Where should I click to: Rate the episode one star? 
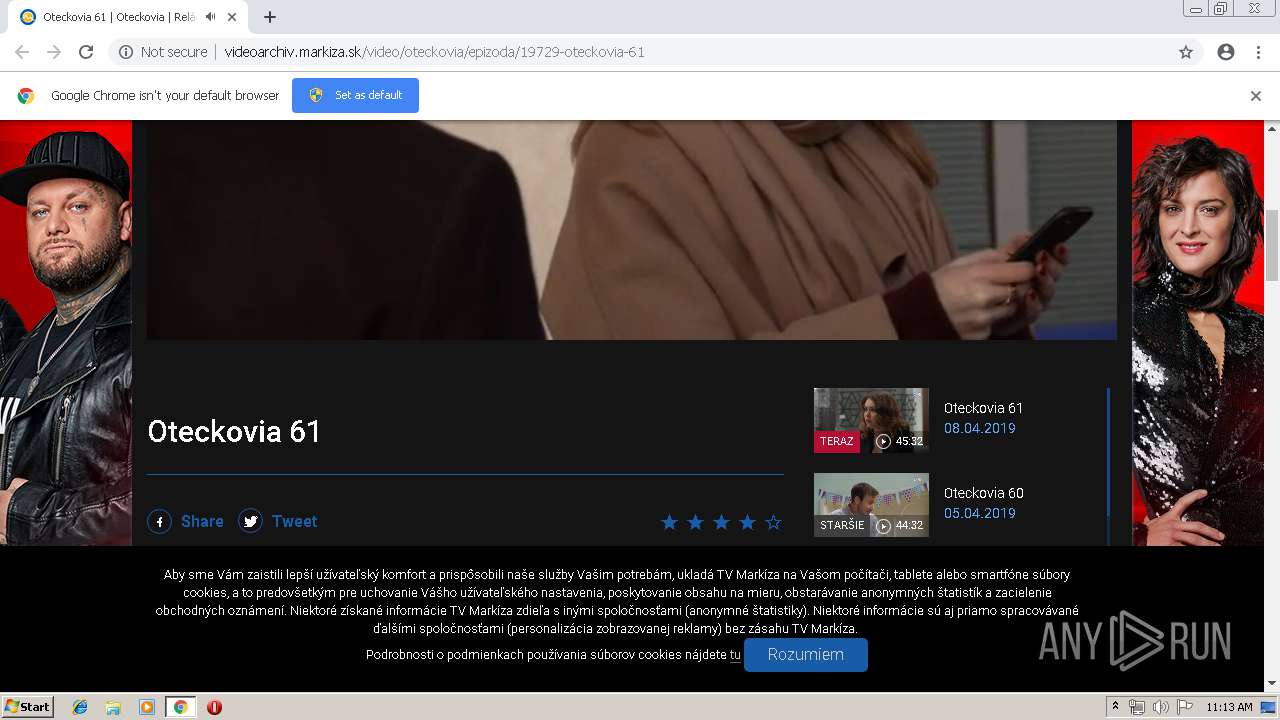(x=669, y=522)
